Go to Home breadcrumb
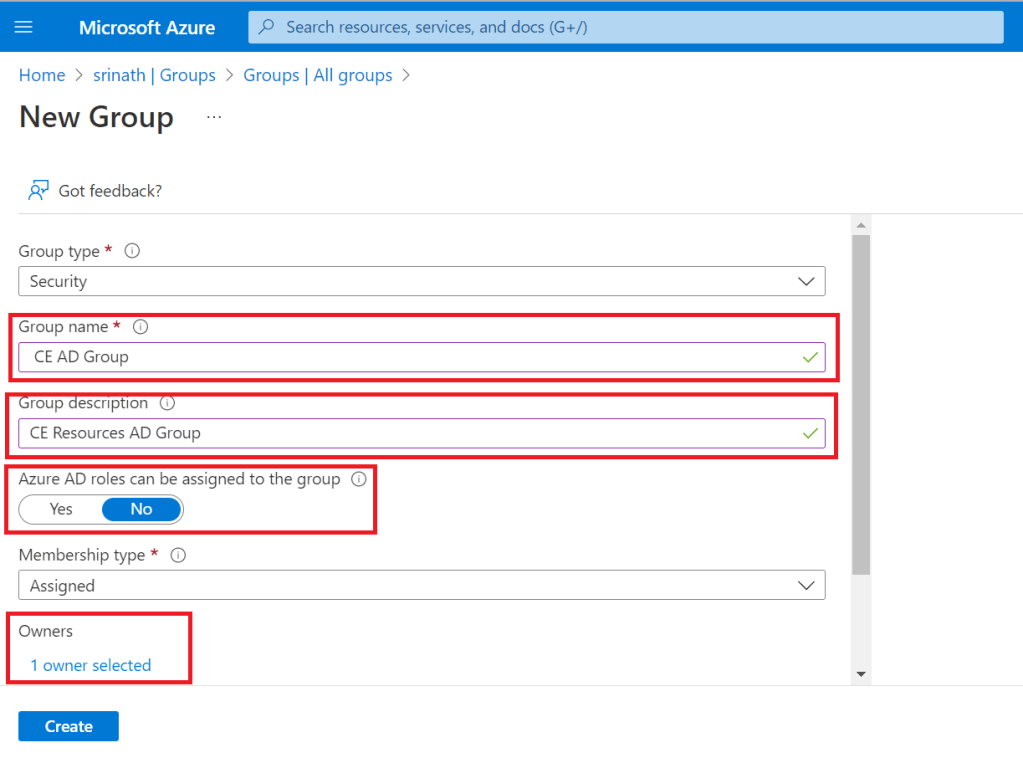The height and width of the screenshot is (763, 1023). tap(42, 75)
